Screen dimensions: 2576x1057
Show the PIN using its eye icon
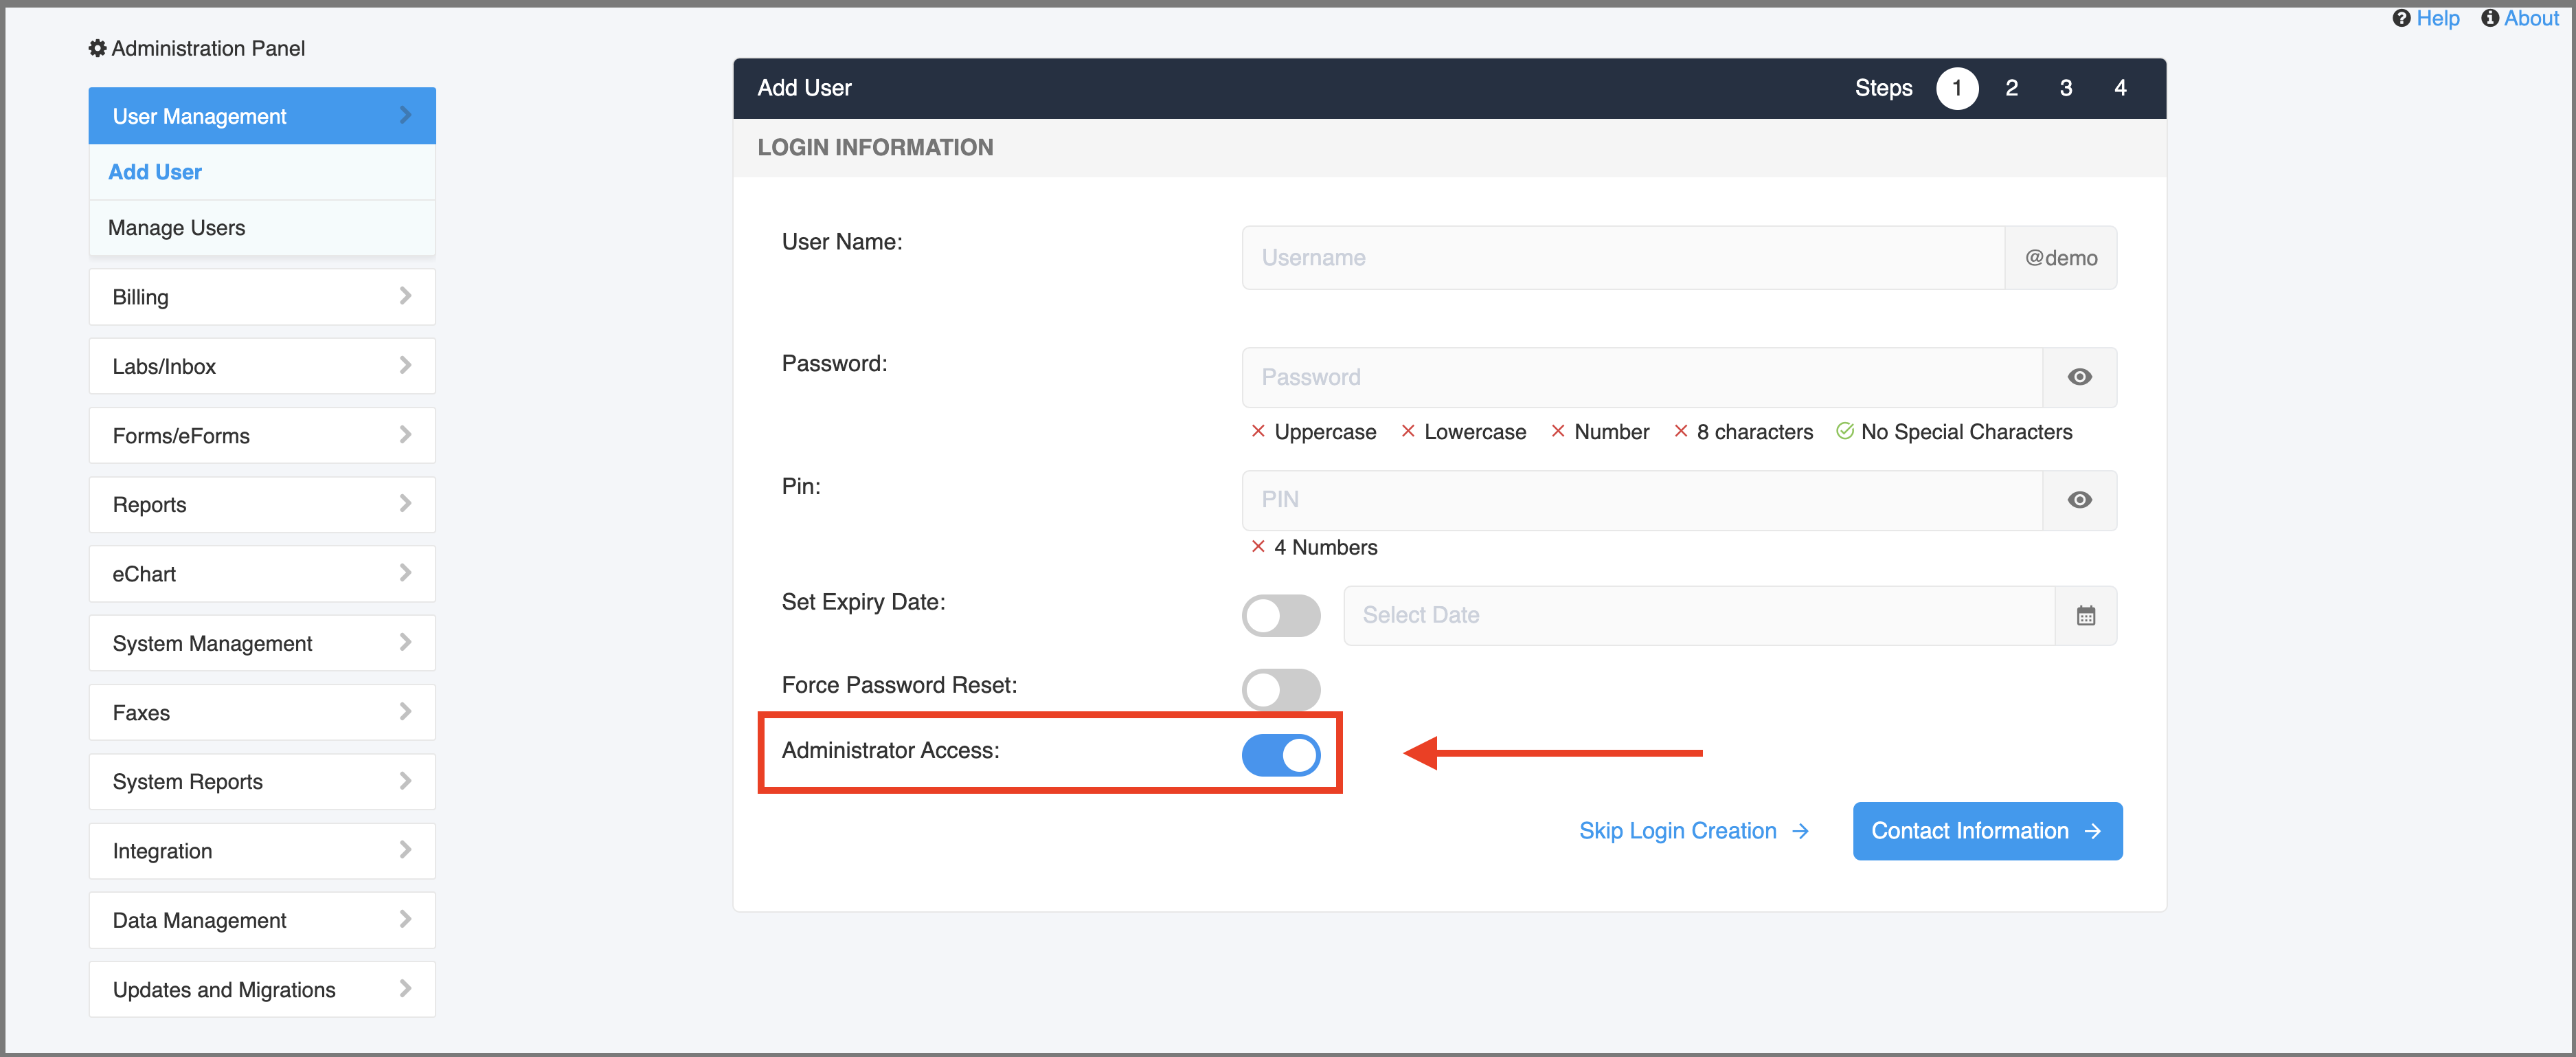pyautogui.click(x=2080, y=500)
